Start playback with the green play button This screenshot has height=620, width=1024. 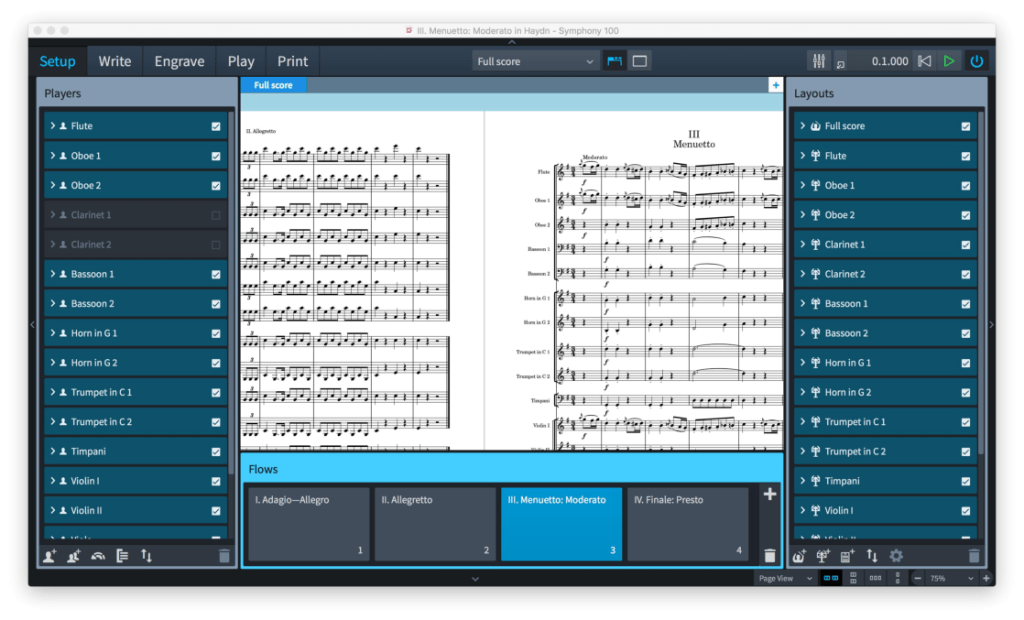949,61
